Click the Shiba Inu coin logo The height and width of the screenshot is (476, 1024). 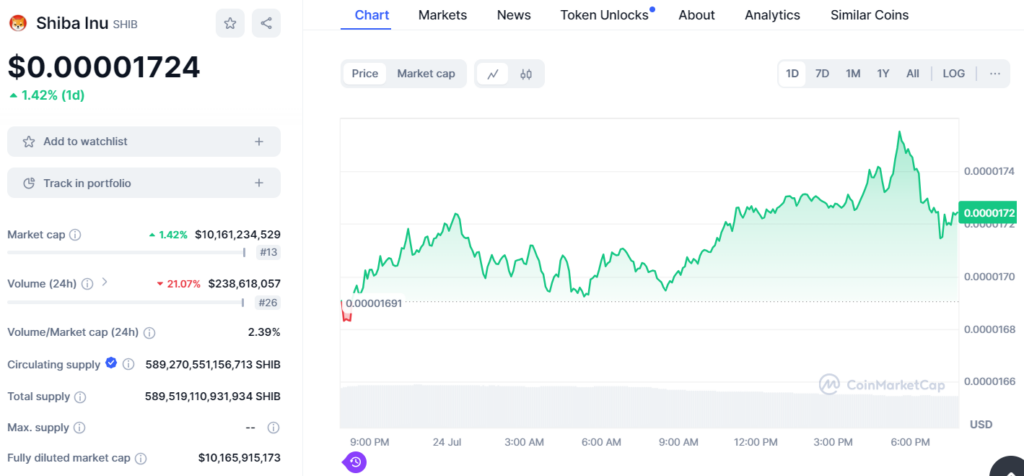(18, 24)
